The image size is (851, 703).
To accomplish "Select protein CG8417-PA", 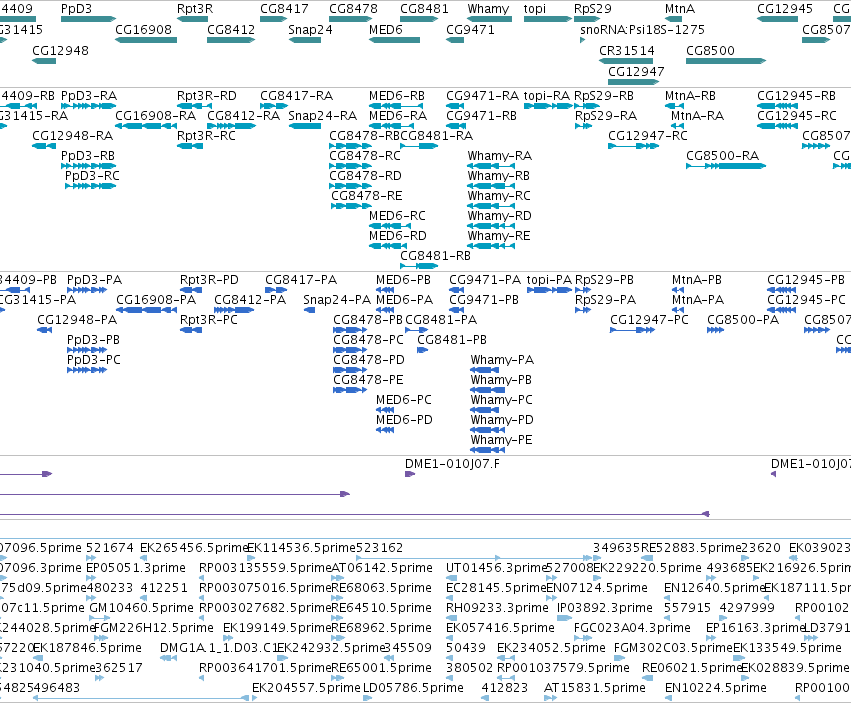I will pyautogui.click(x=276, y=290).
